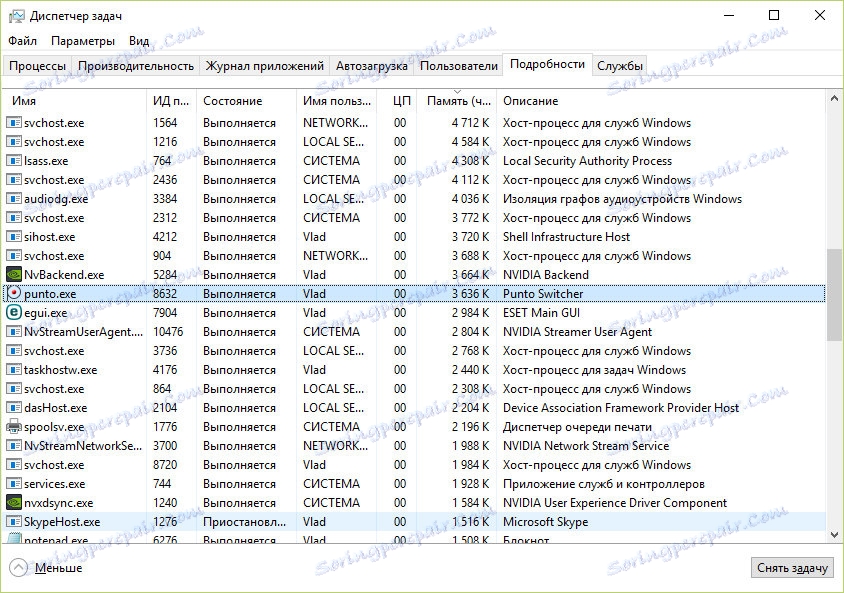Image resolution: width=844 pixels, height=593 pixels.
Task: Click the audiodg.exe process icon
Action: coord(13,199)
